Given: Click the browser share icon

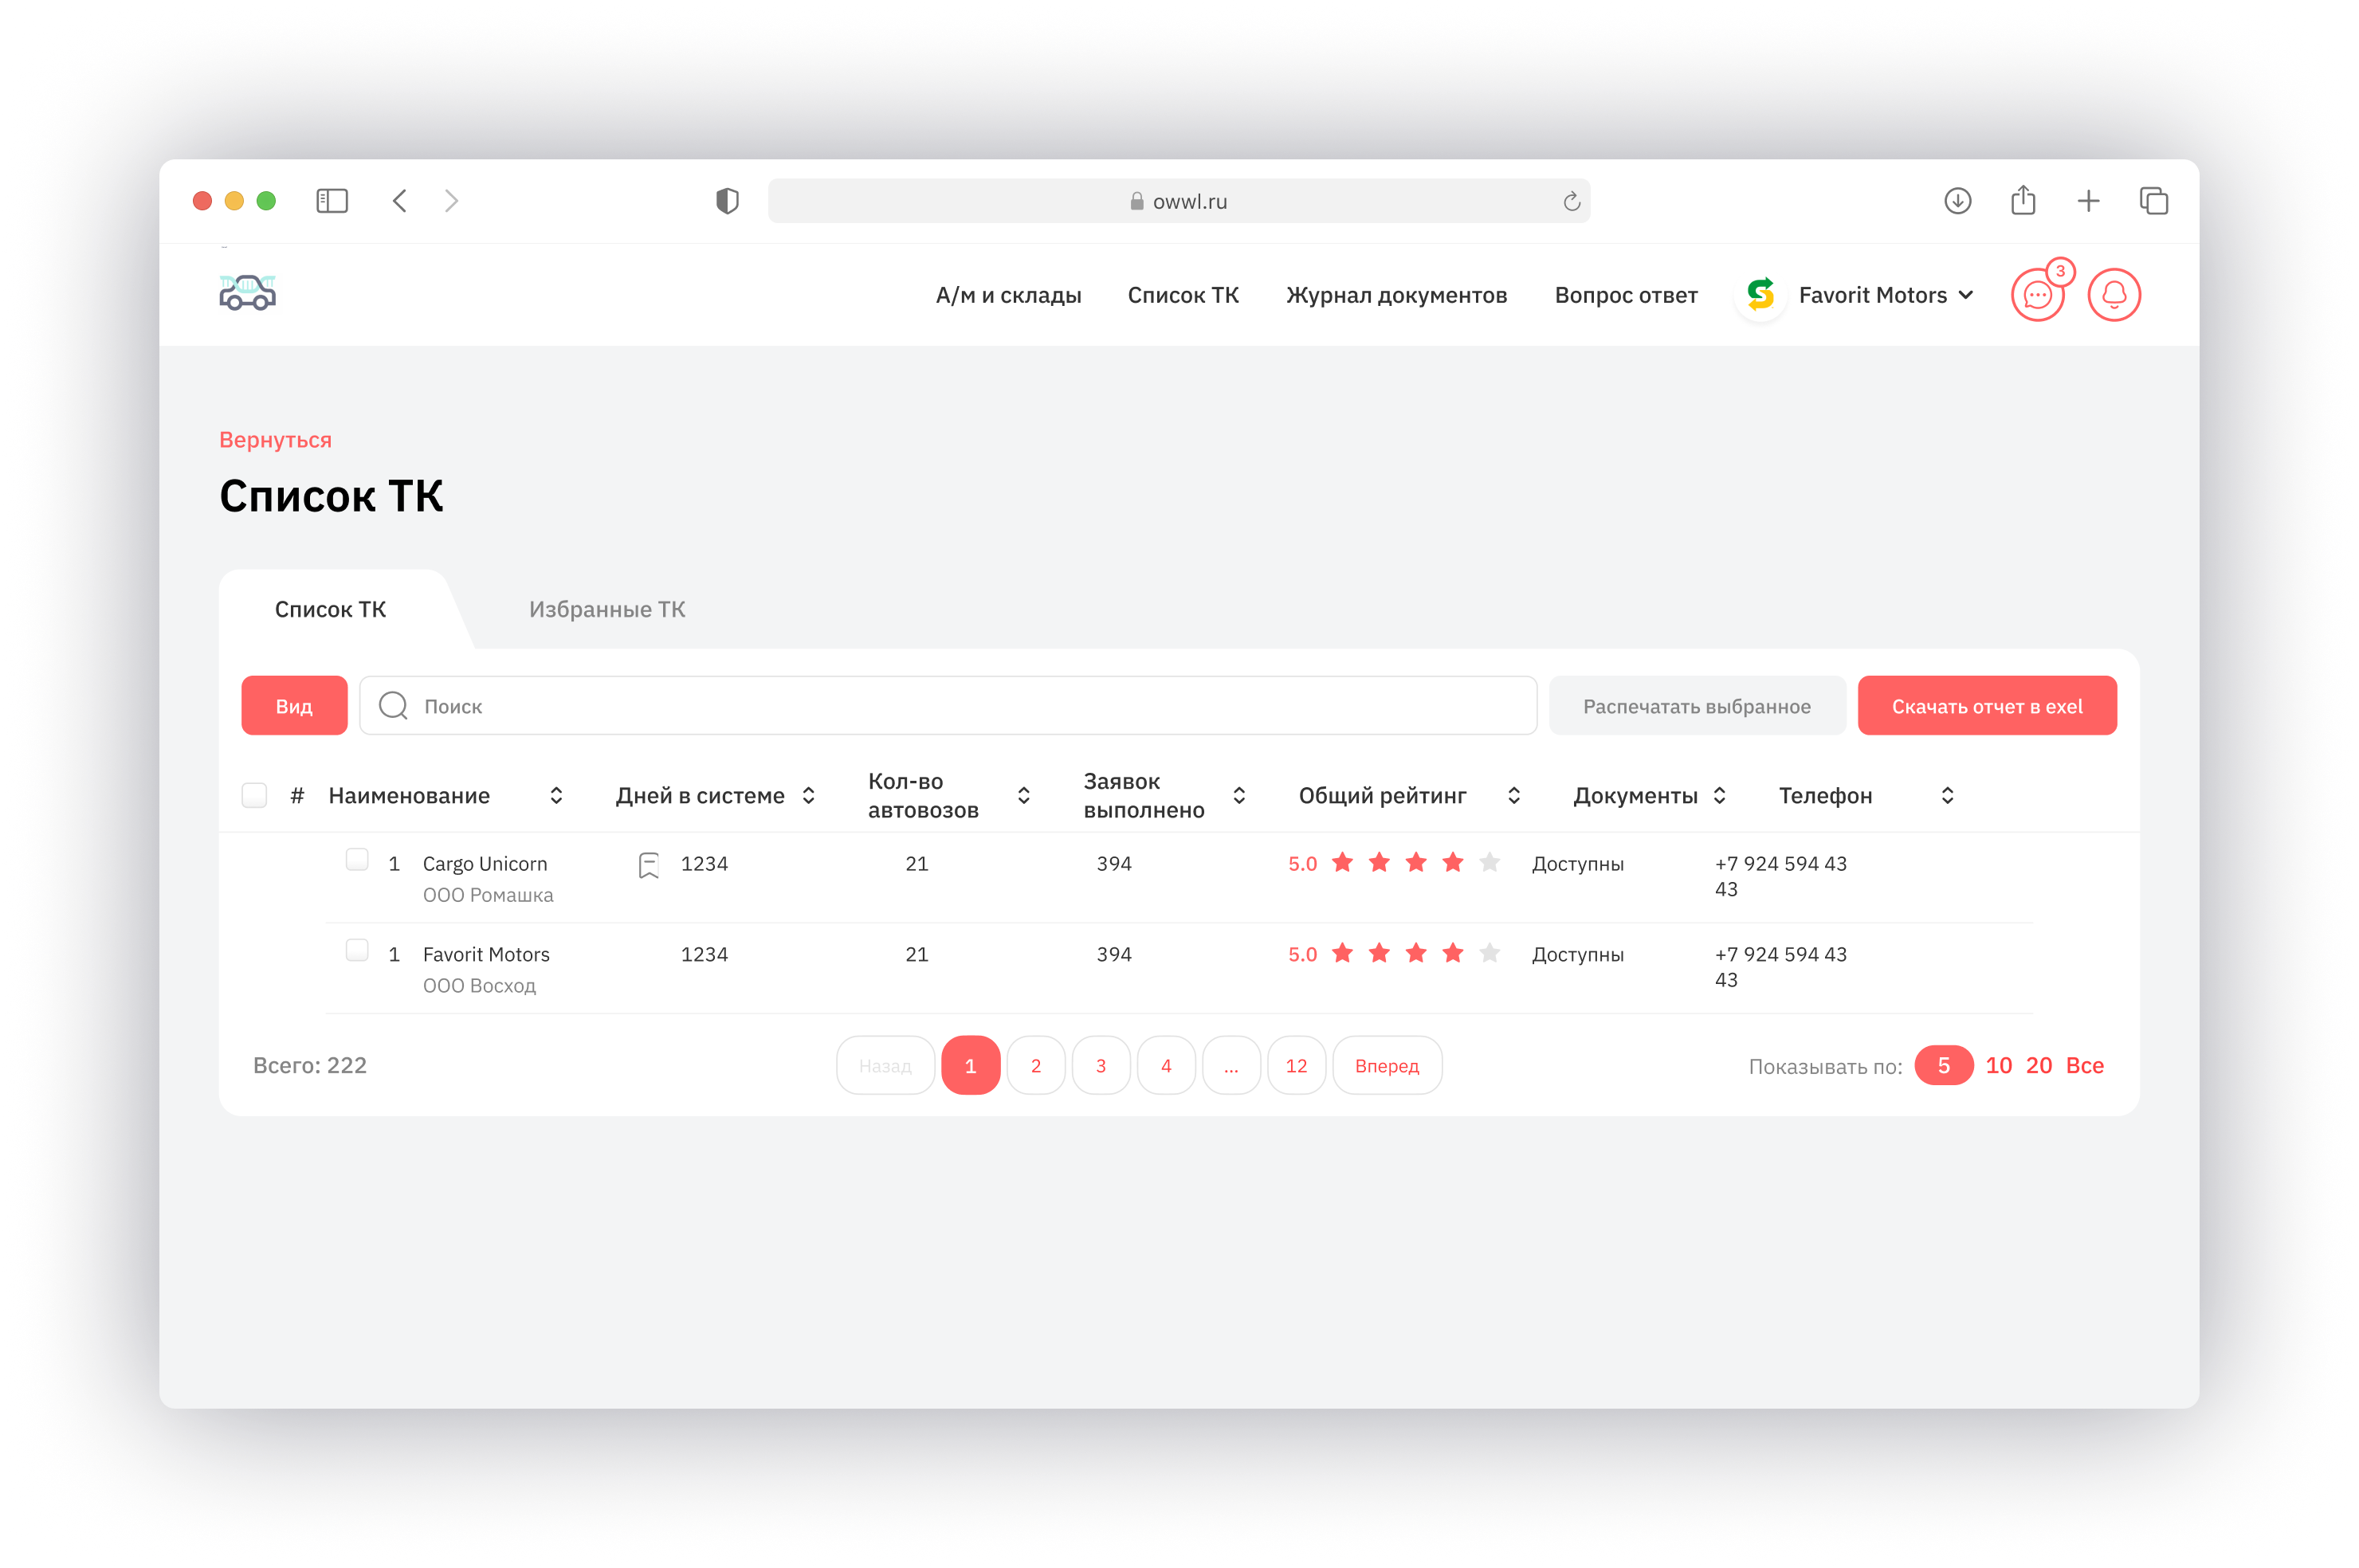Looking at the screenshot, I should (2023, 200).
